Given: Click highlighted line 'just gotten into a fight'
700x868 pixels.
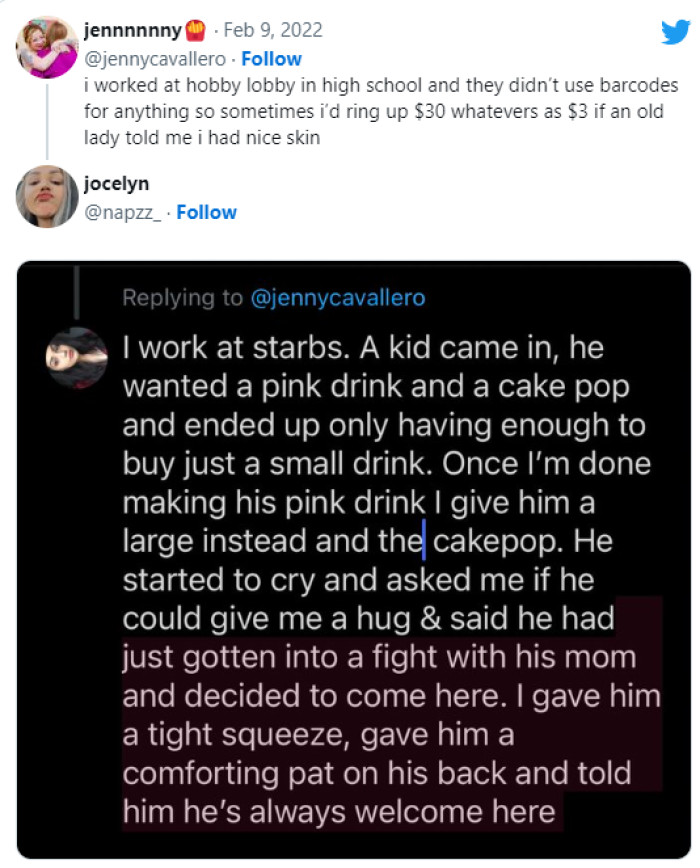Looking at the screenshot, I should pos(379,656).
